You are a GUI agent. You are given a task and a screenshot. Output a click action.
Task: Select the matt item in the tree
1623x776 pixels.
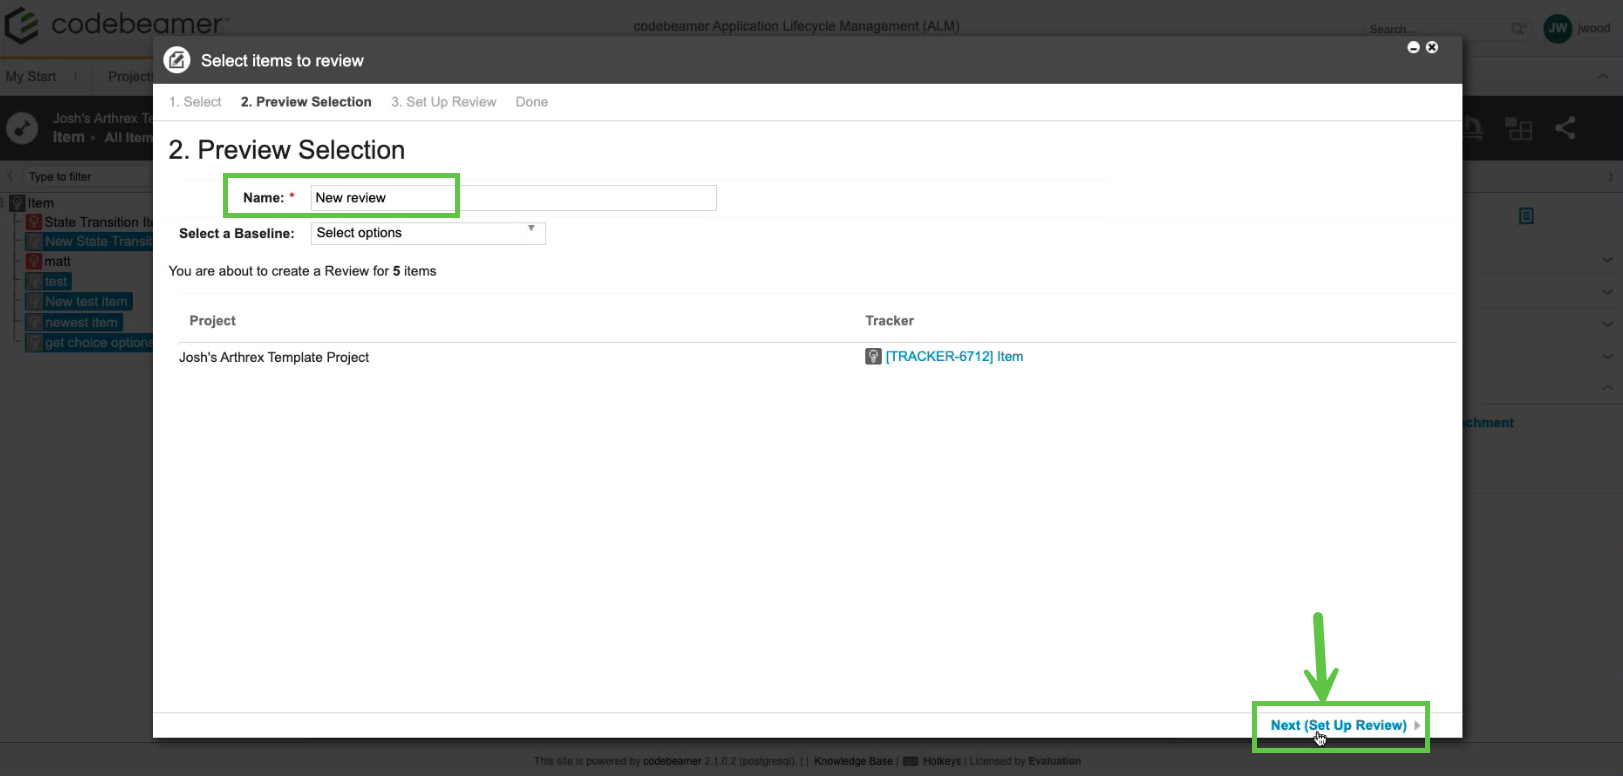click(x=57, y=262)
